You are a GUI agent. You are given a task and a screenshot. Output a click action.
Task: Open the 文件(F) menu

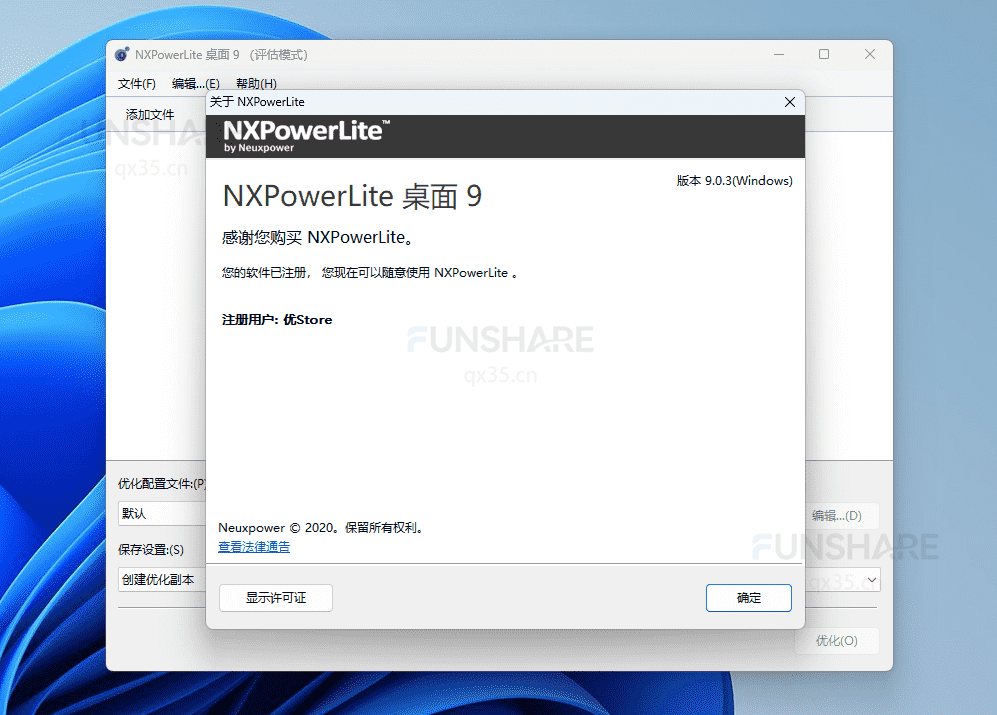[x=136, y=83]
